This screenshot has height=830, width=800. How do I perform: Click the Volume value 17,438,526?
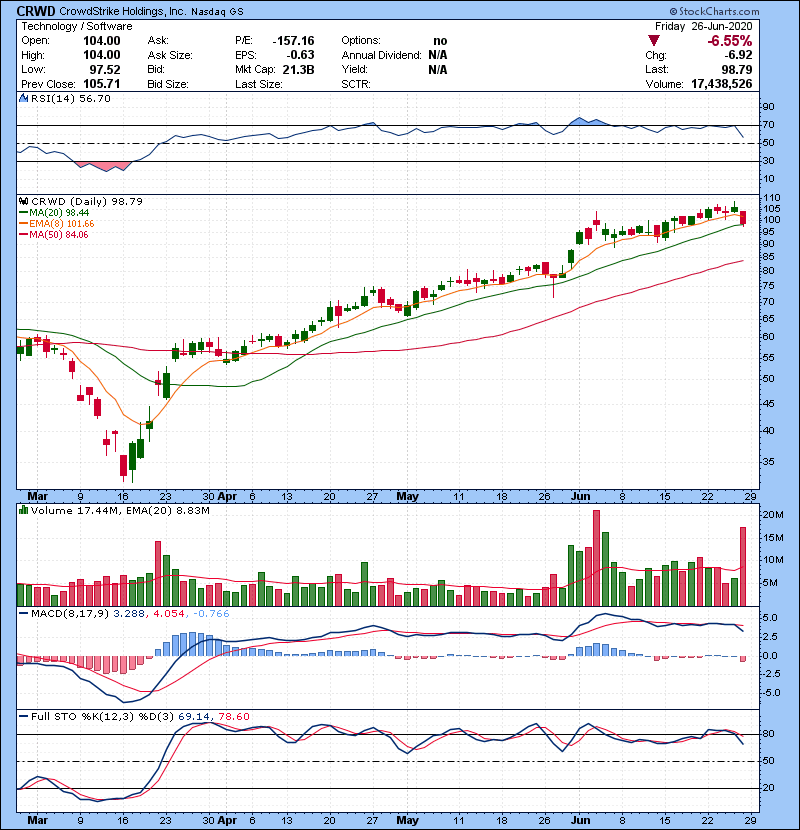click(x=722, y=84)
